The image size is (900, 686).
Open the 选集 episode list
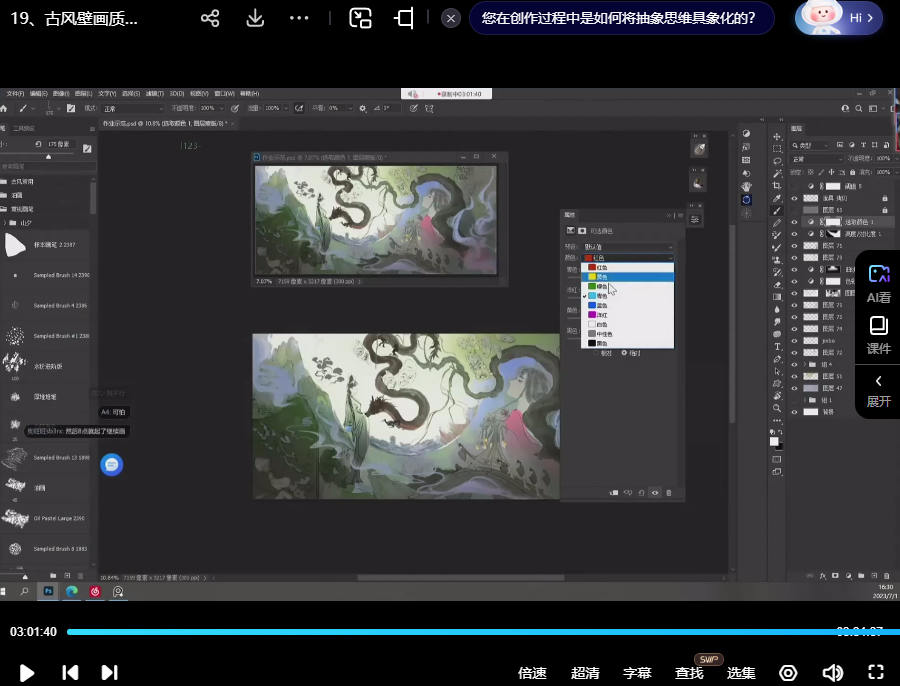click(x=741, y=673)
